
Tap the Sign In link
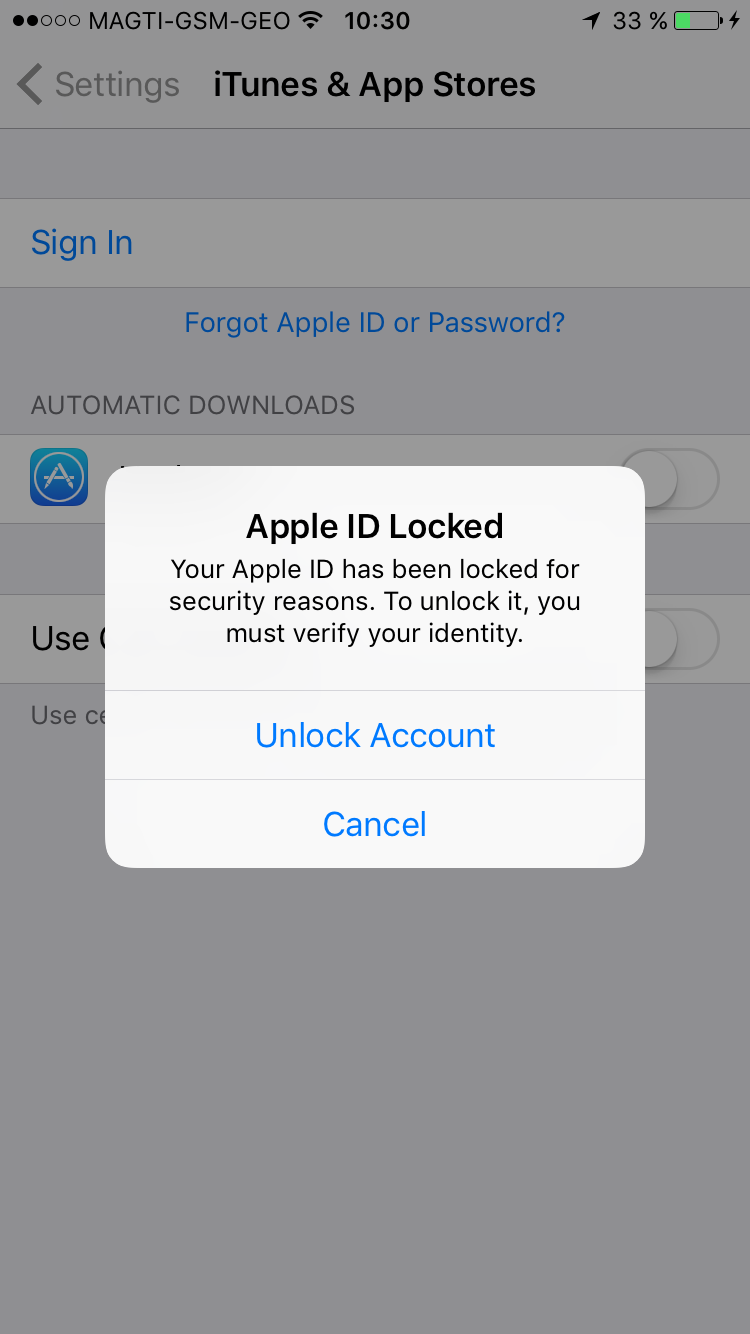point(82,243)
